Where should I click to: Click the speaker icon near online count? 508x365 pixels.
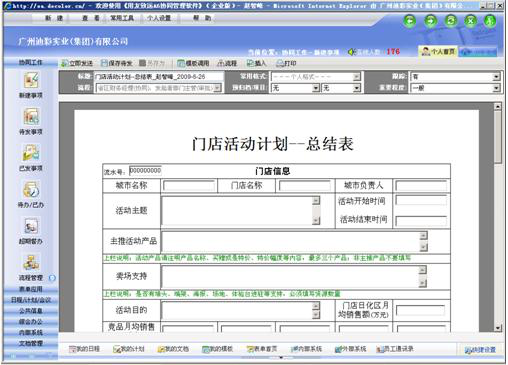click(x=351, y=52)
